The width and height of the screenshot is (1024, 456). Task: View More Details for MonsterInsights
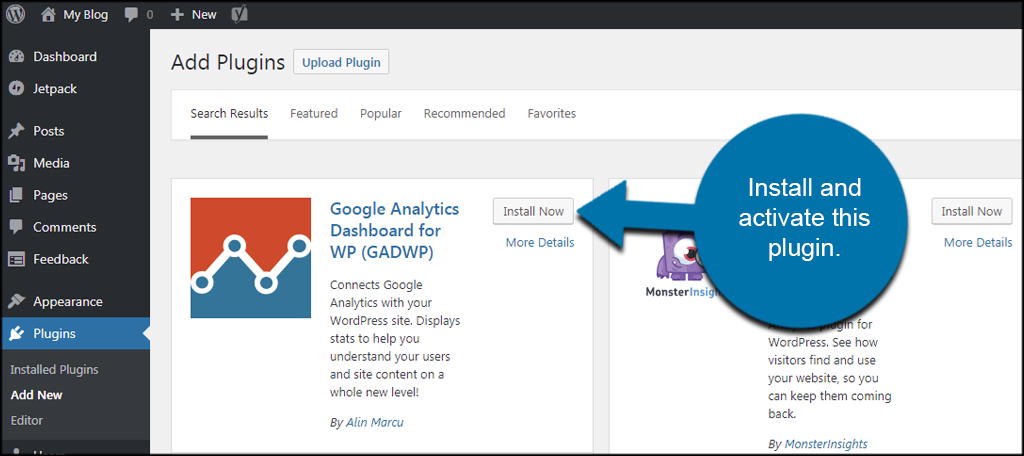(x=978, y=242)
